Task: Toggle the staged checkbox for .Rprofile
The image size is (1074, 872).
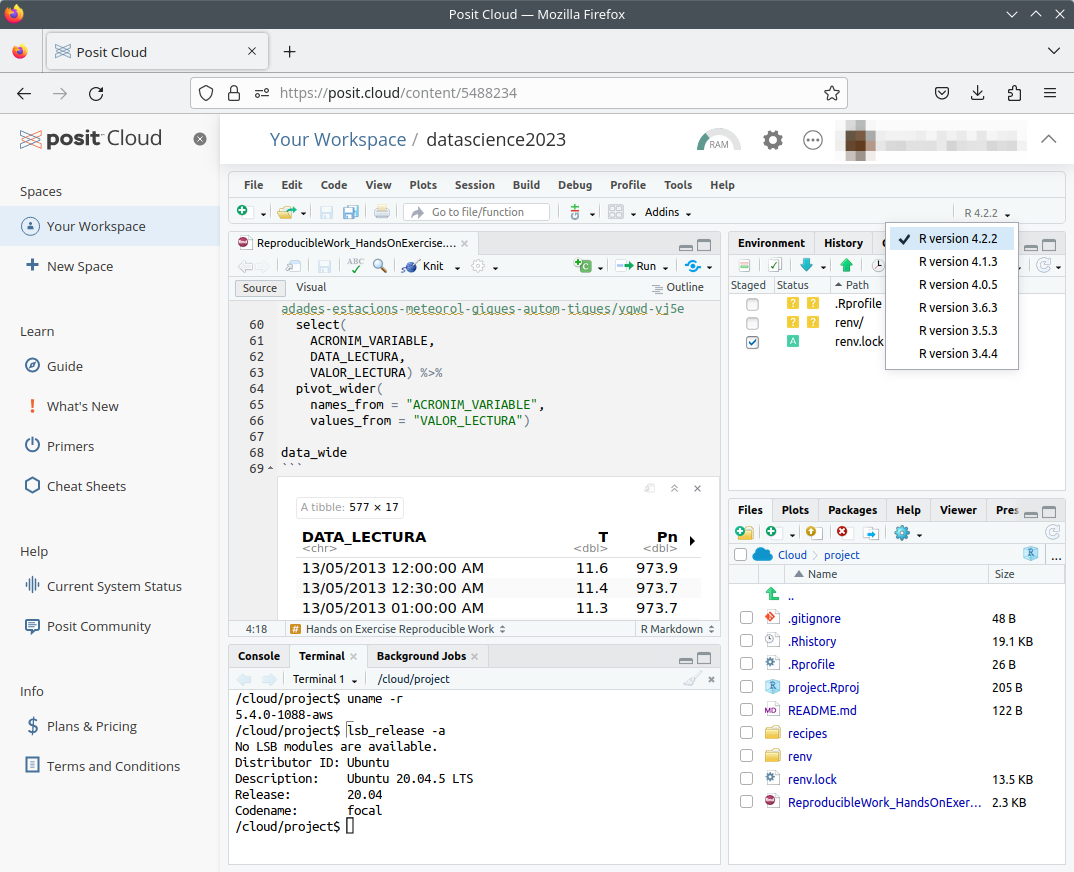Action: (x=752, y=304)
